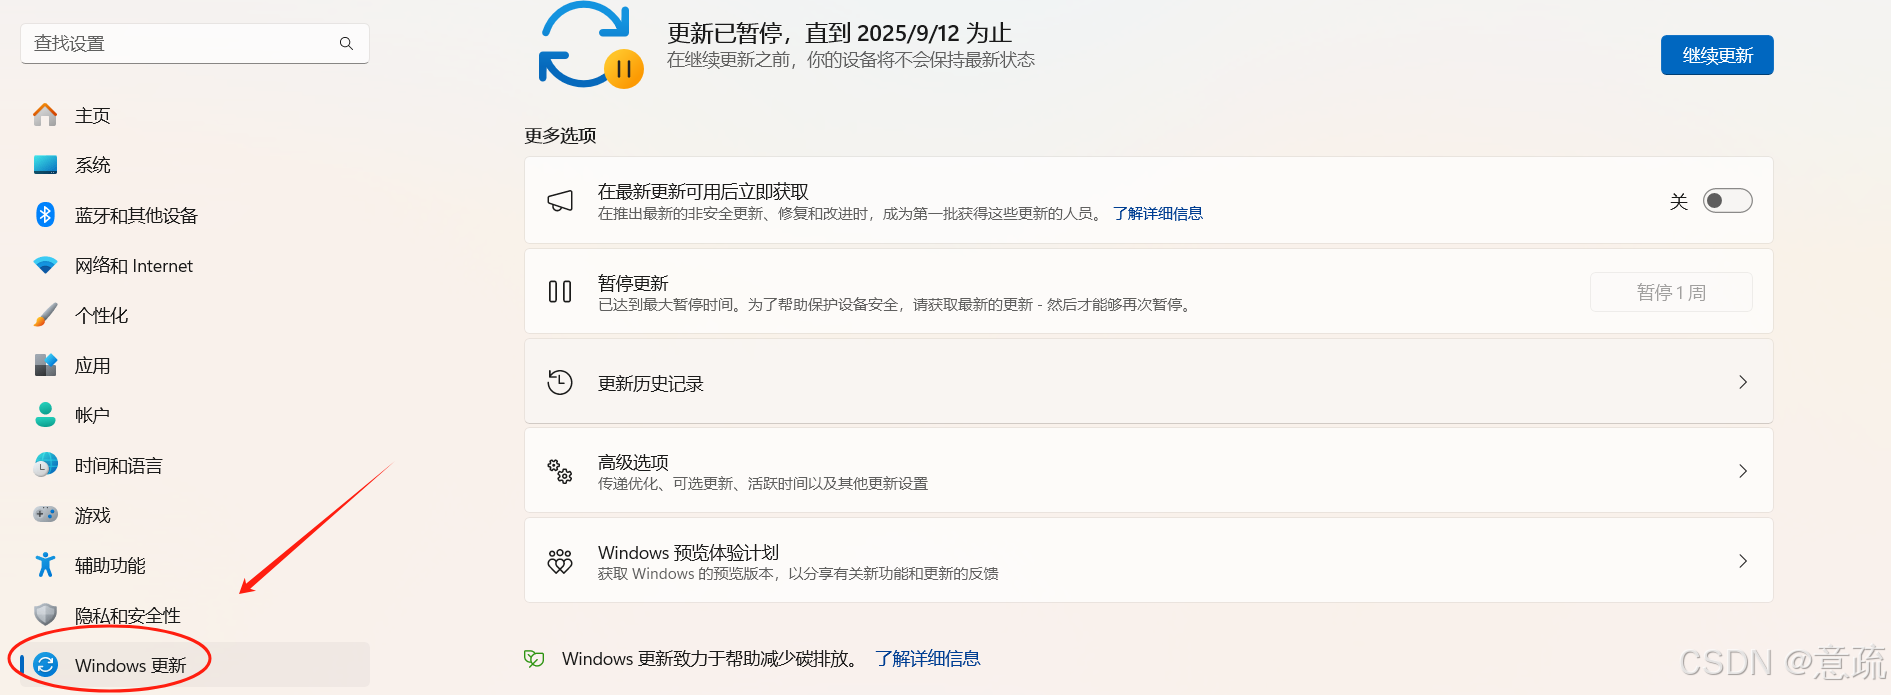This screenshot has height=695, width=1891.
Task: Expand 更新历史记录 with its chevron
Action: 1742,382
